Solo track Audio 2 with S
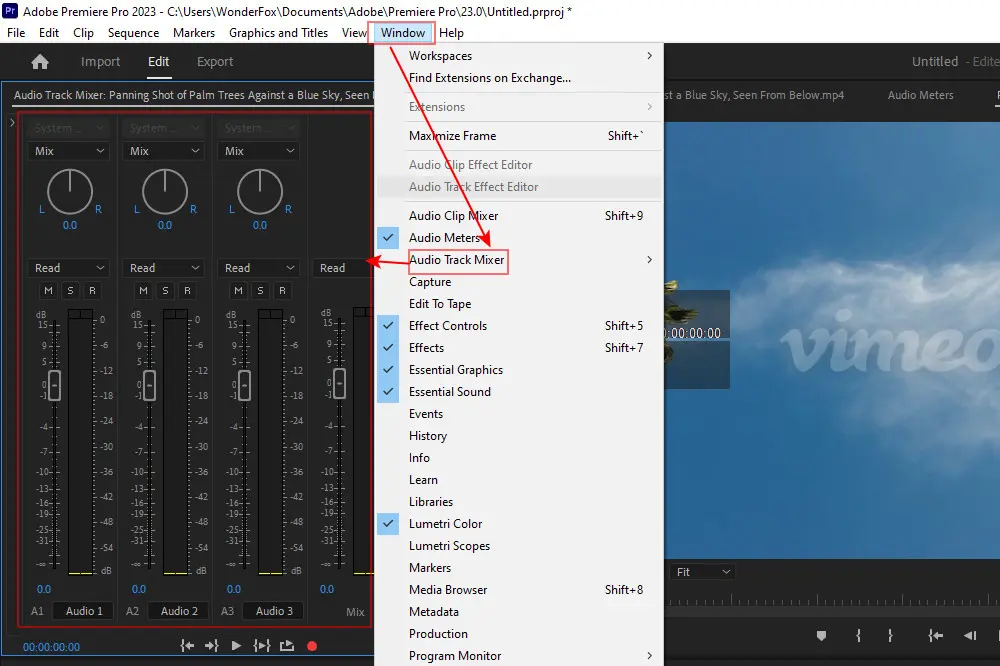This screenshot has height=666, width=1000. pos(165,290)
